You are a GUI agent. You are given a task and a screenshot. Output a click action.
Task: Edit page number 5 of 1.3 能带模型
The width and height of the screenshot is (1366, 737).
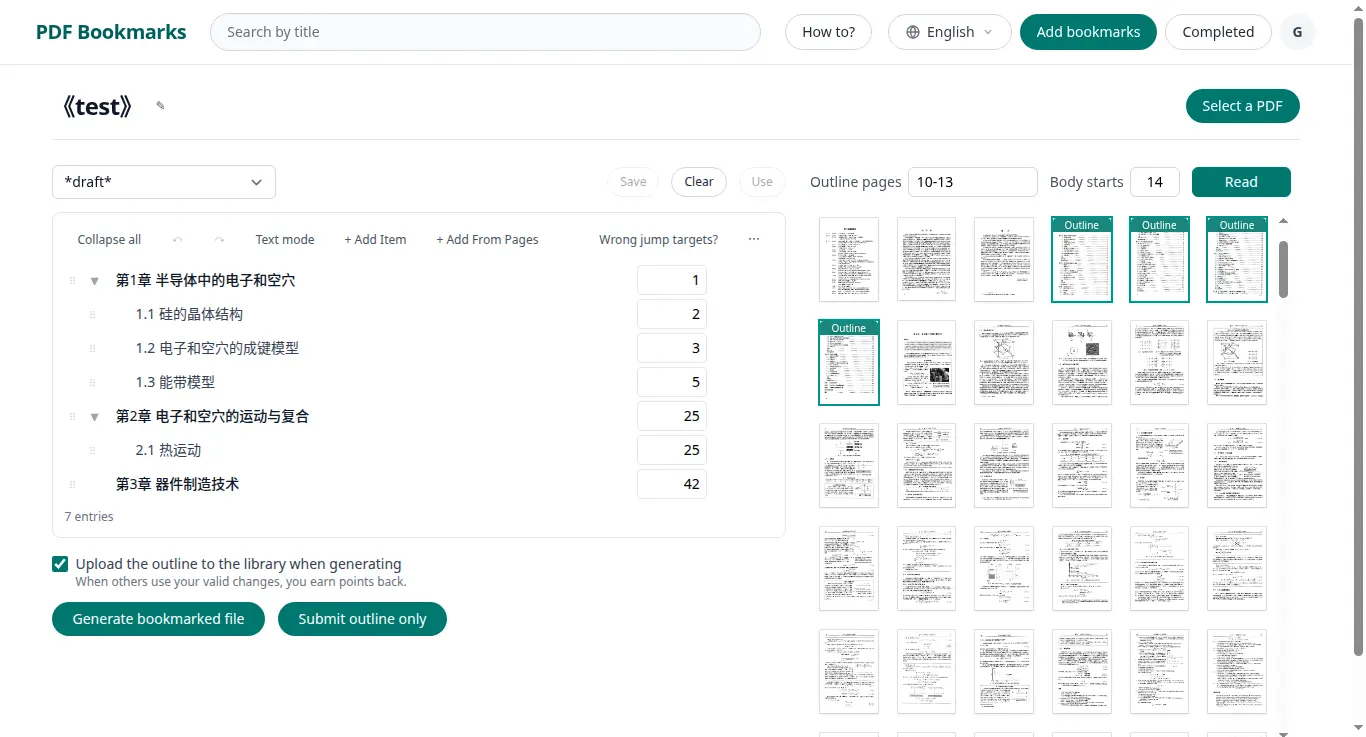[x=672, y=383]
